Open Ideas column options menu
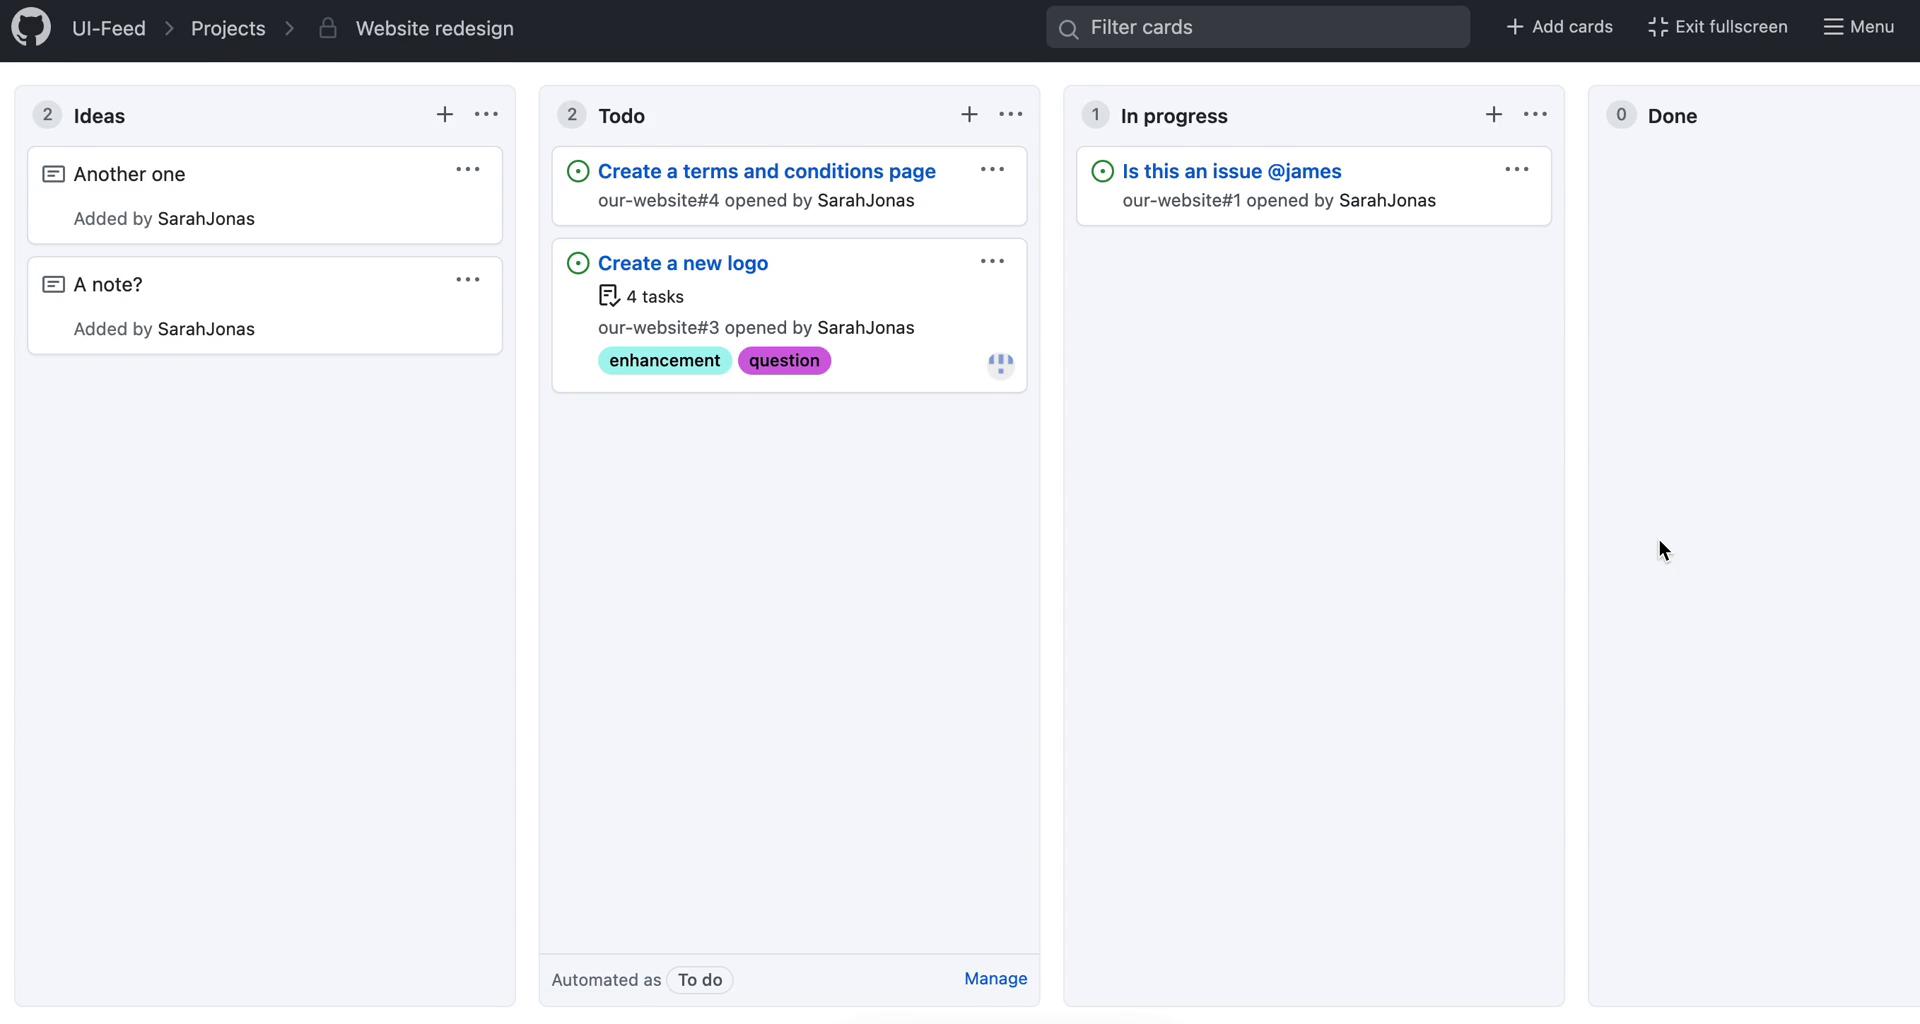 [x=486, y=115]
